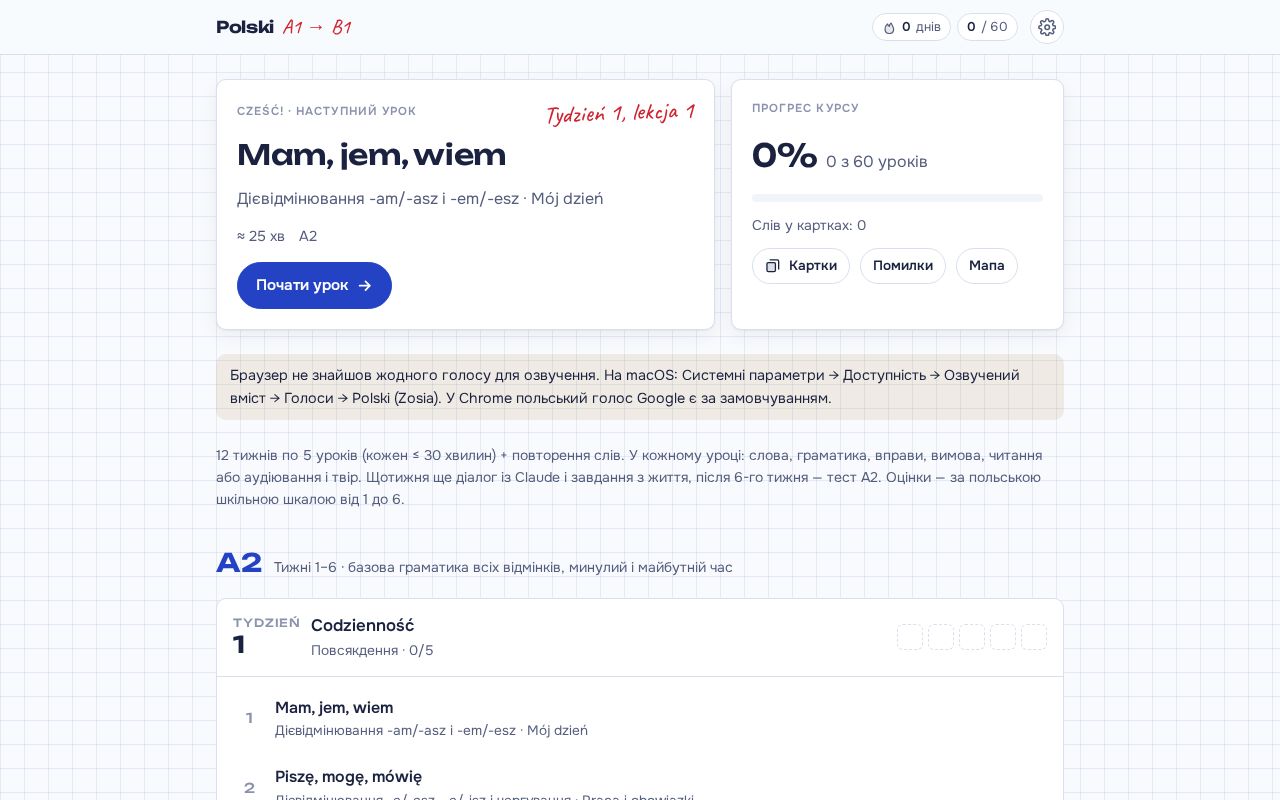Image resolution: width=1280 pixels, height=800 pixels.
Task: Open lesson 1 row in the week list
Action: (640, 718)
